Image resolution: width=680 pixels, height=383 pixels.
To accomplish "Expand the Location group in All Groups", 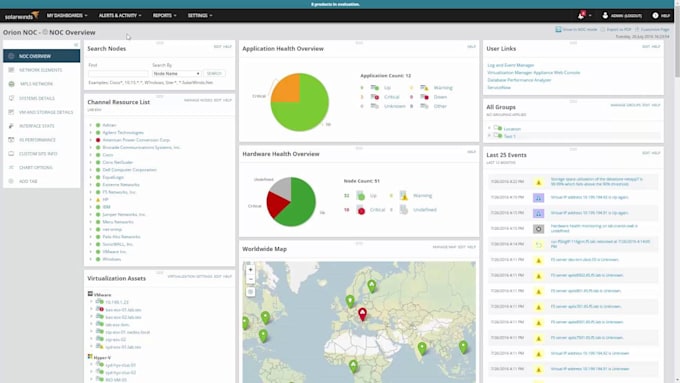I will tap(490, 128).
